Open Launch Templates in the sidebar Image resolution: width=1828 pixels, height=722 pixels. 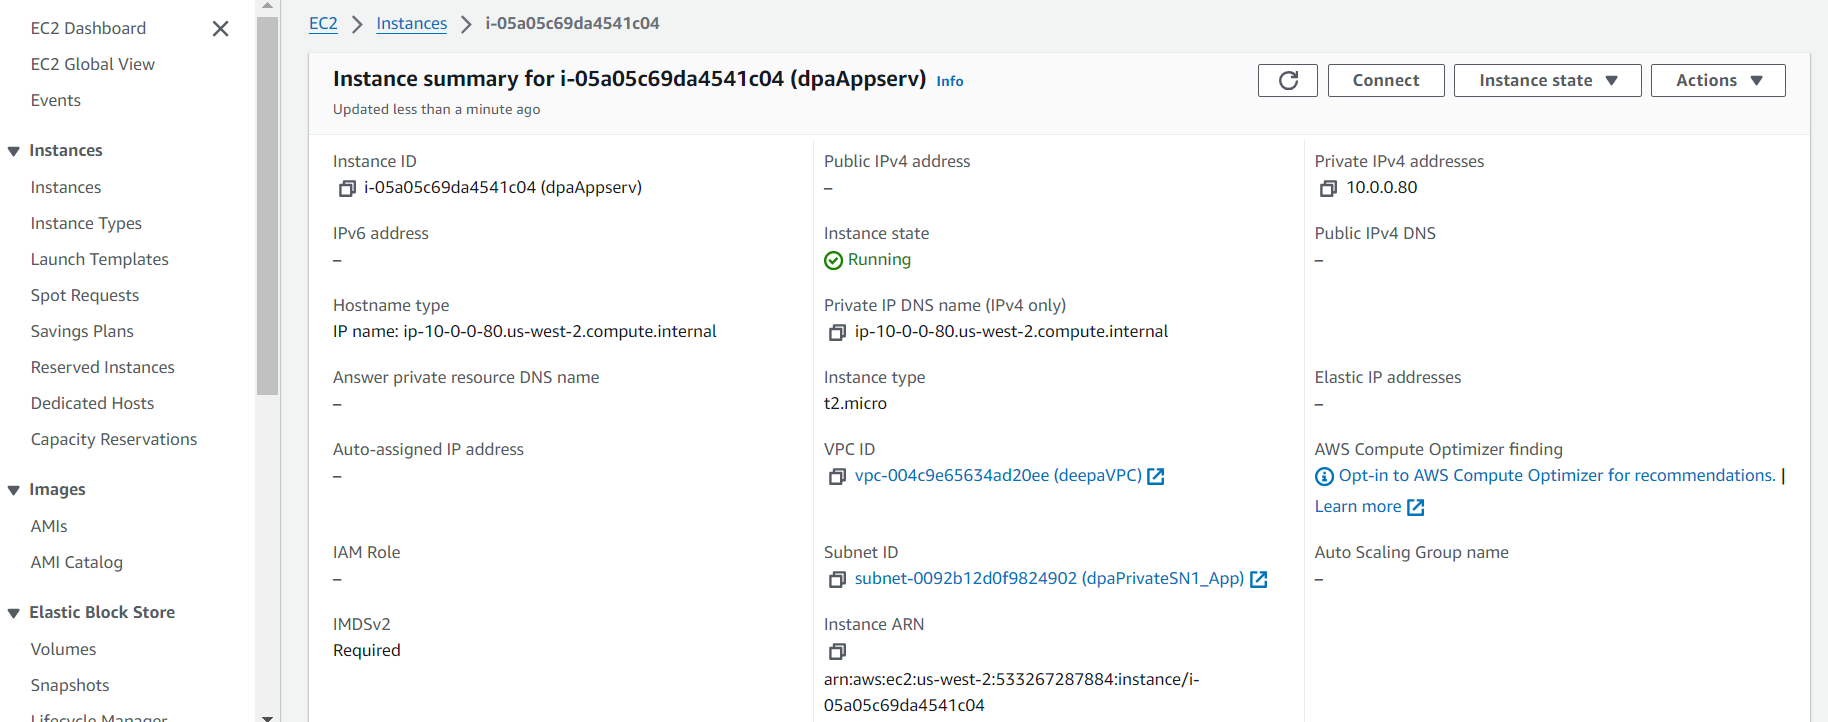99,259
